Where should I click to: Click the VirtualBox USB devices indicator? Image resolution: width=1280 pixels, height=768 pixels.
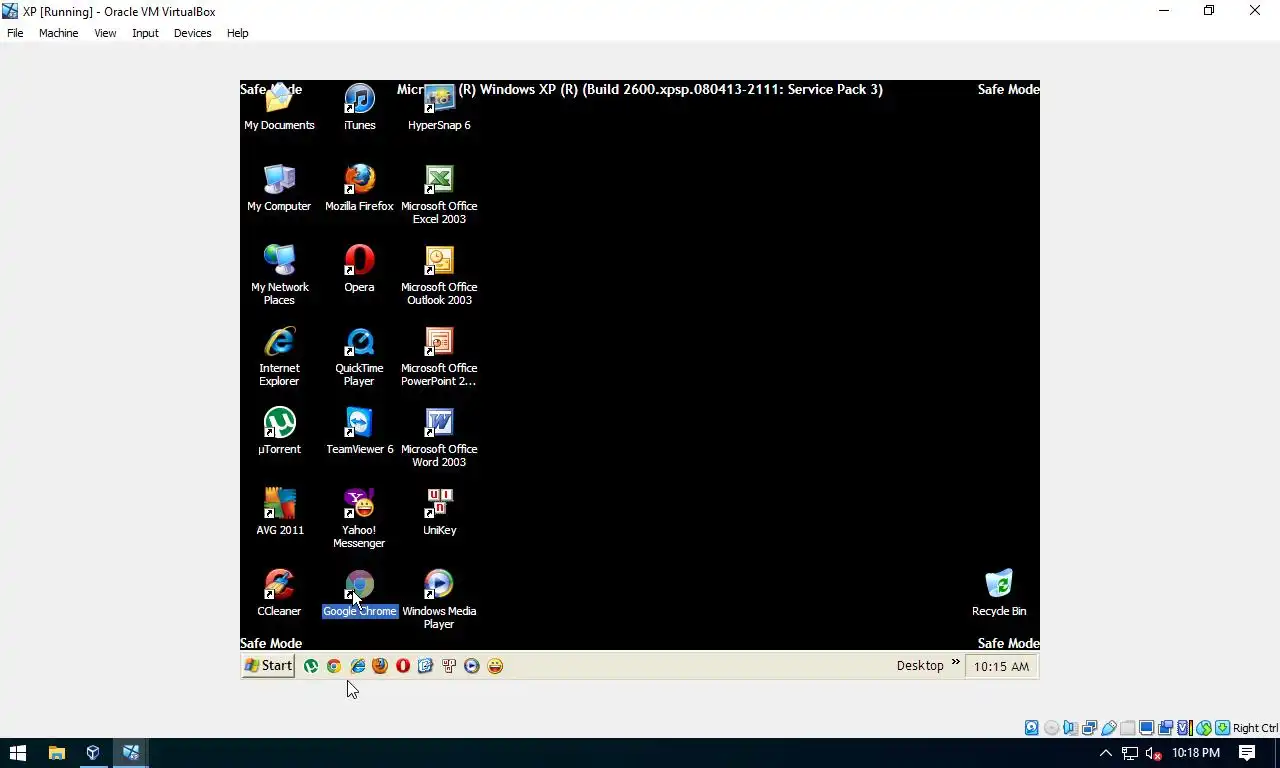1108,728
